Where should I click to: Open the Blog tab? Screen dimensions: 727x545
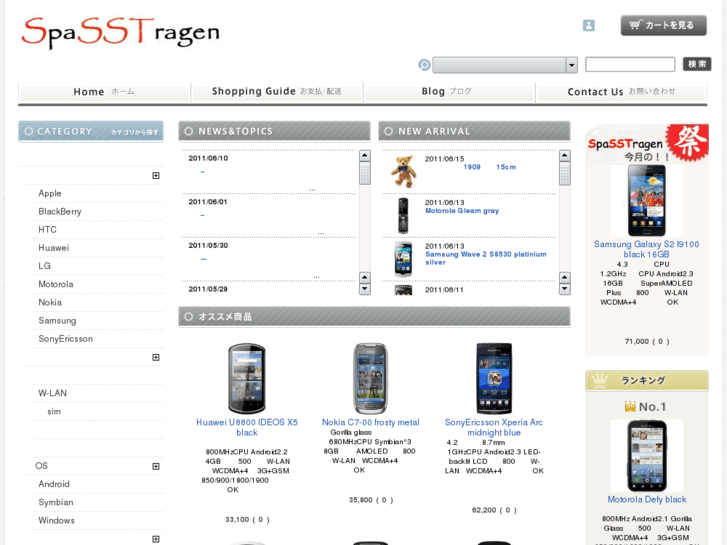(x=448, y=91)
